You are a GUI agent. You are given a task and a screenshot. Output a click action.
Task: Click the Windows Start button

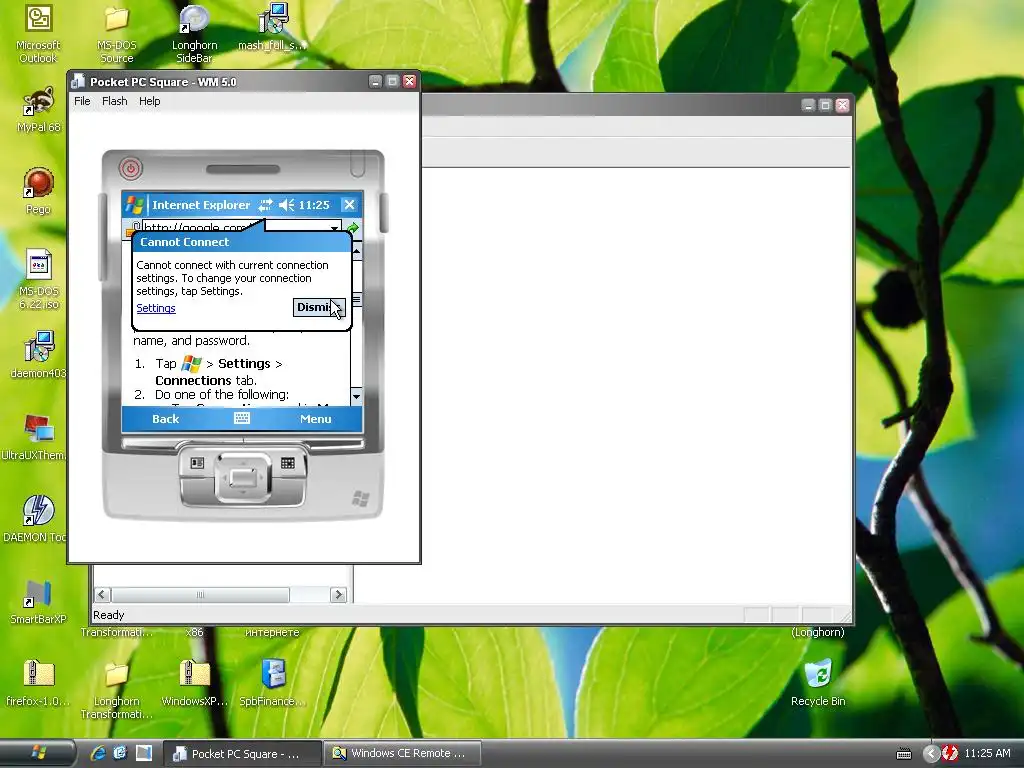point(38,753)
